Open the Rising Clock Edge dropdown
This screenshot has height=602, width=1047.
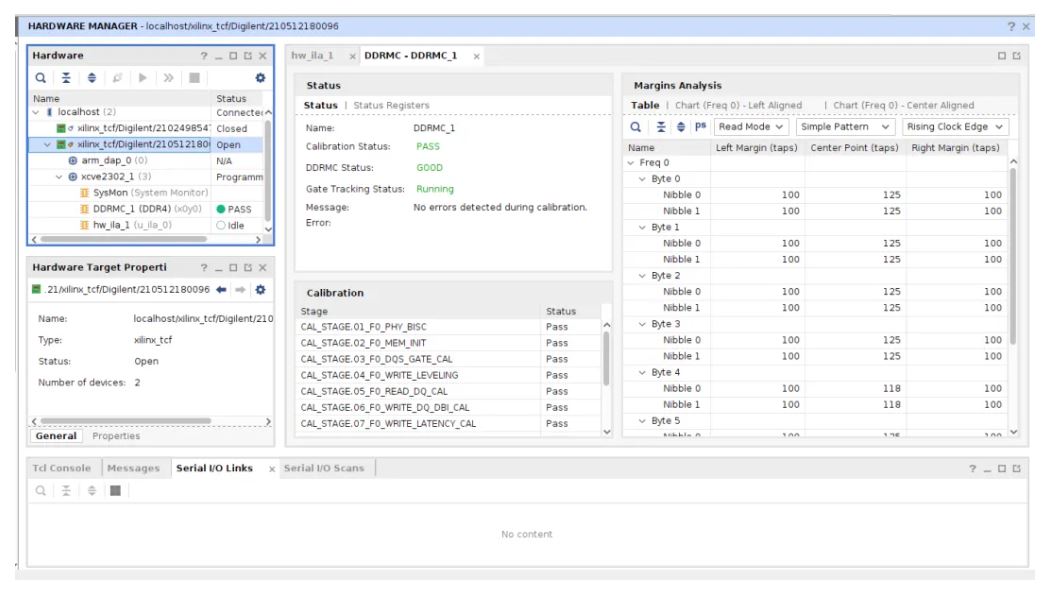tap(955, 127)
